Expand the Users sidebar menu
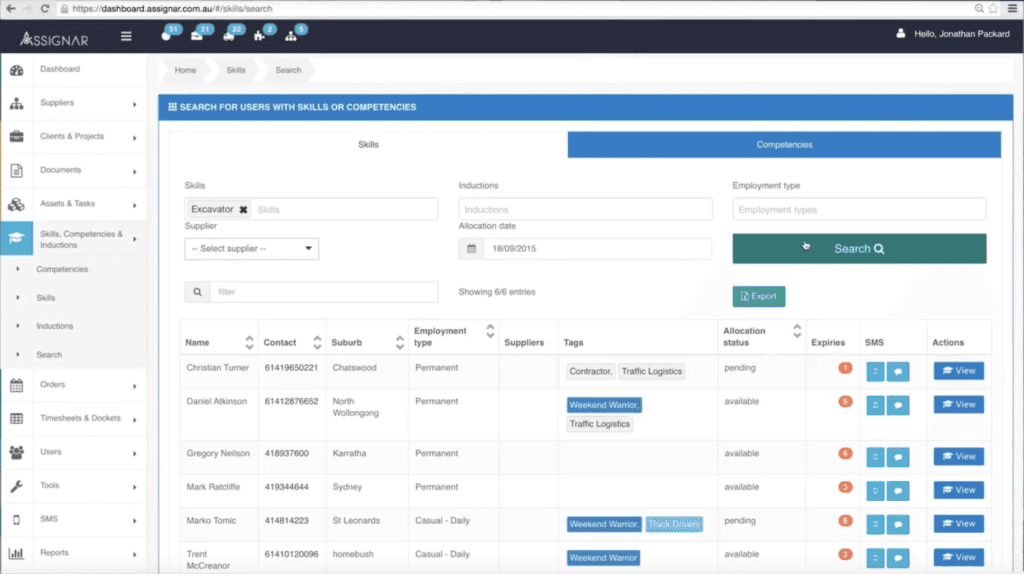This screenshot has width=1024, height=574. click(135, 453)
